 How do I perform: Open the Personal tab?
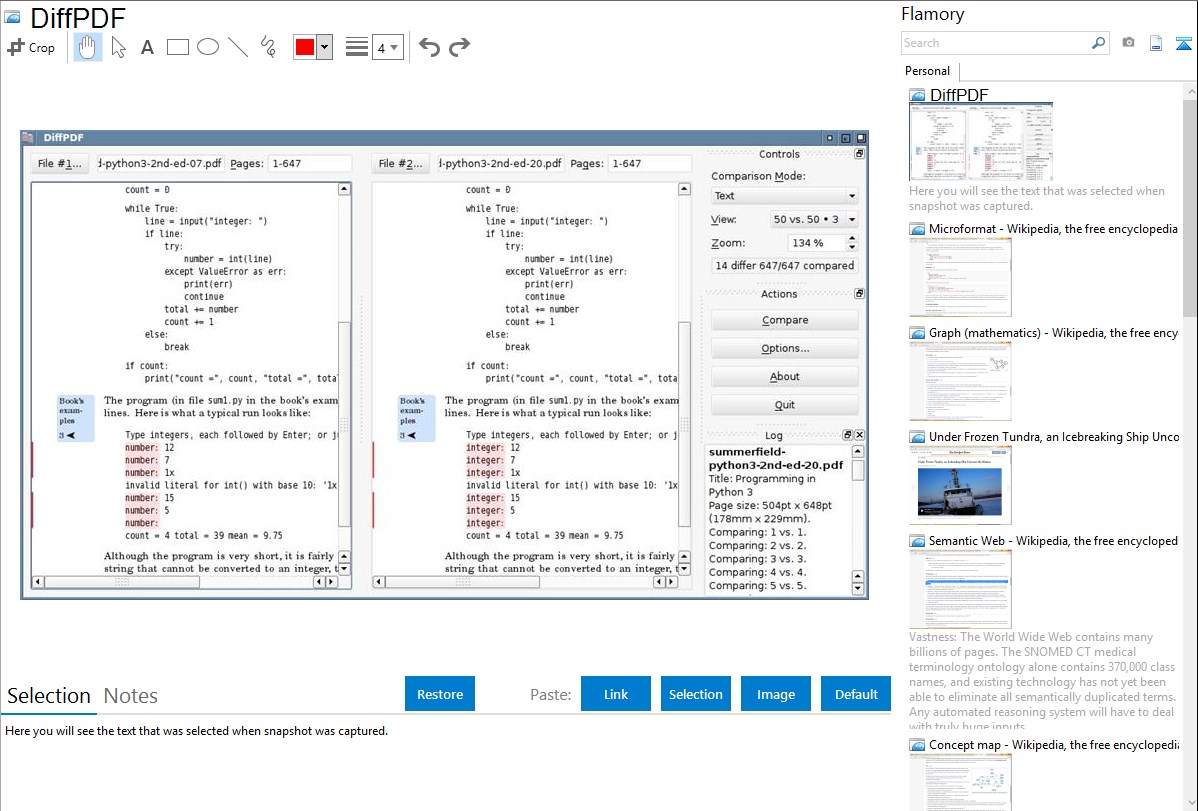pos(927,71)
